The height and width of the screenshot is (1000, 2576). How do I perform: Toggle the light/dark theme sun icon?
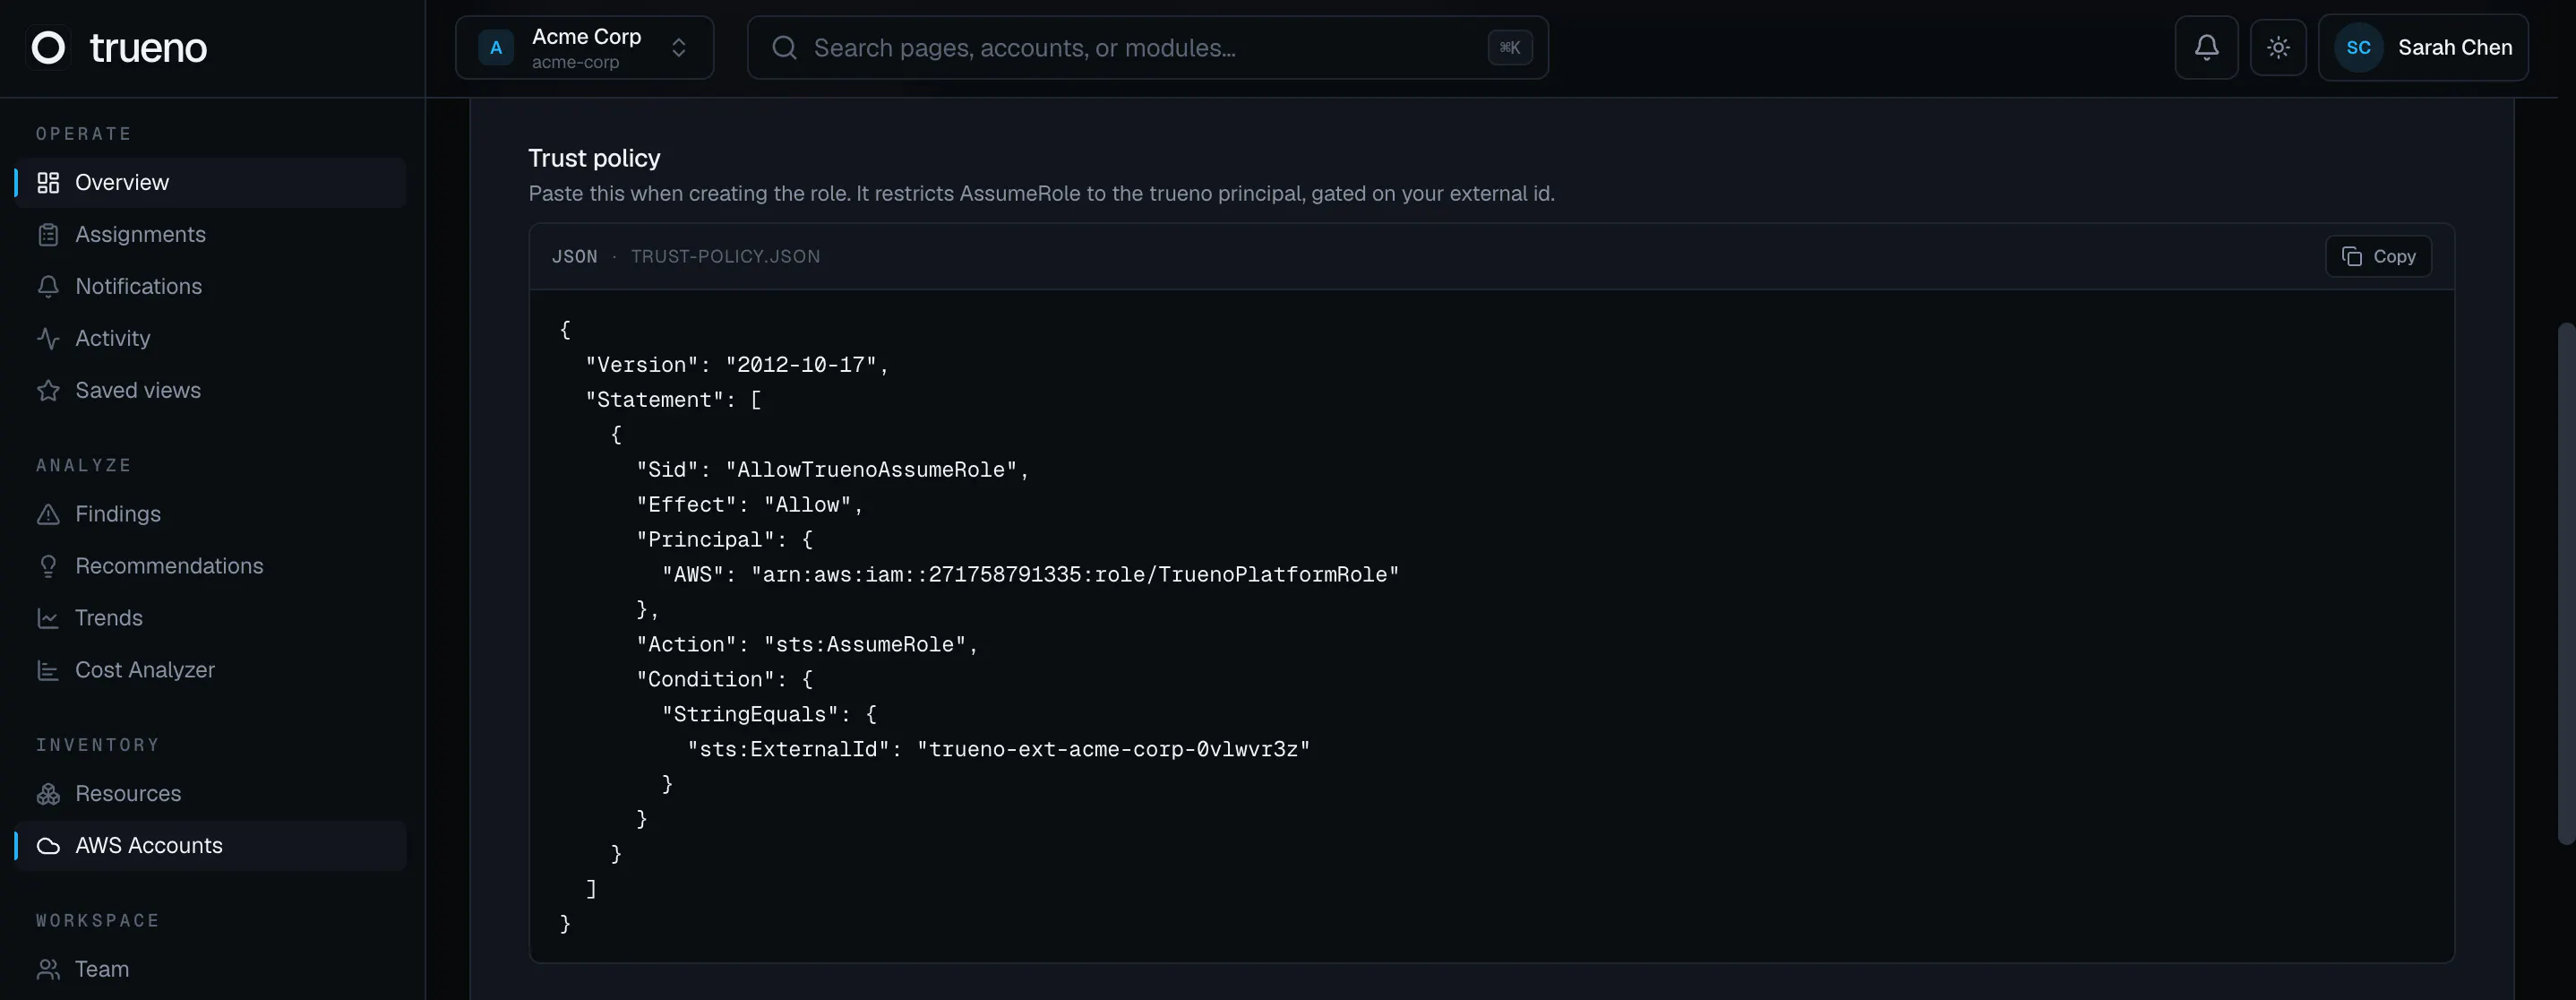pos(2278,47)
